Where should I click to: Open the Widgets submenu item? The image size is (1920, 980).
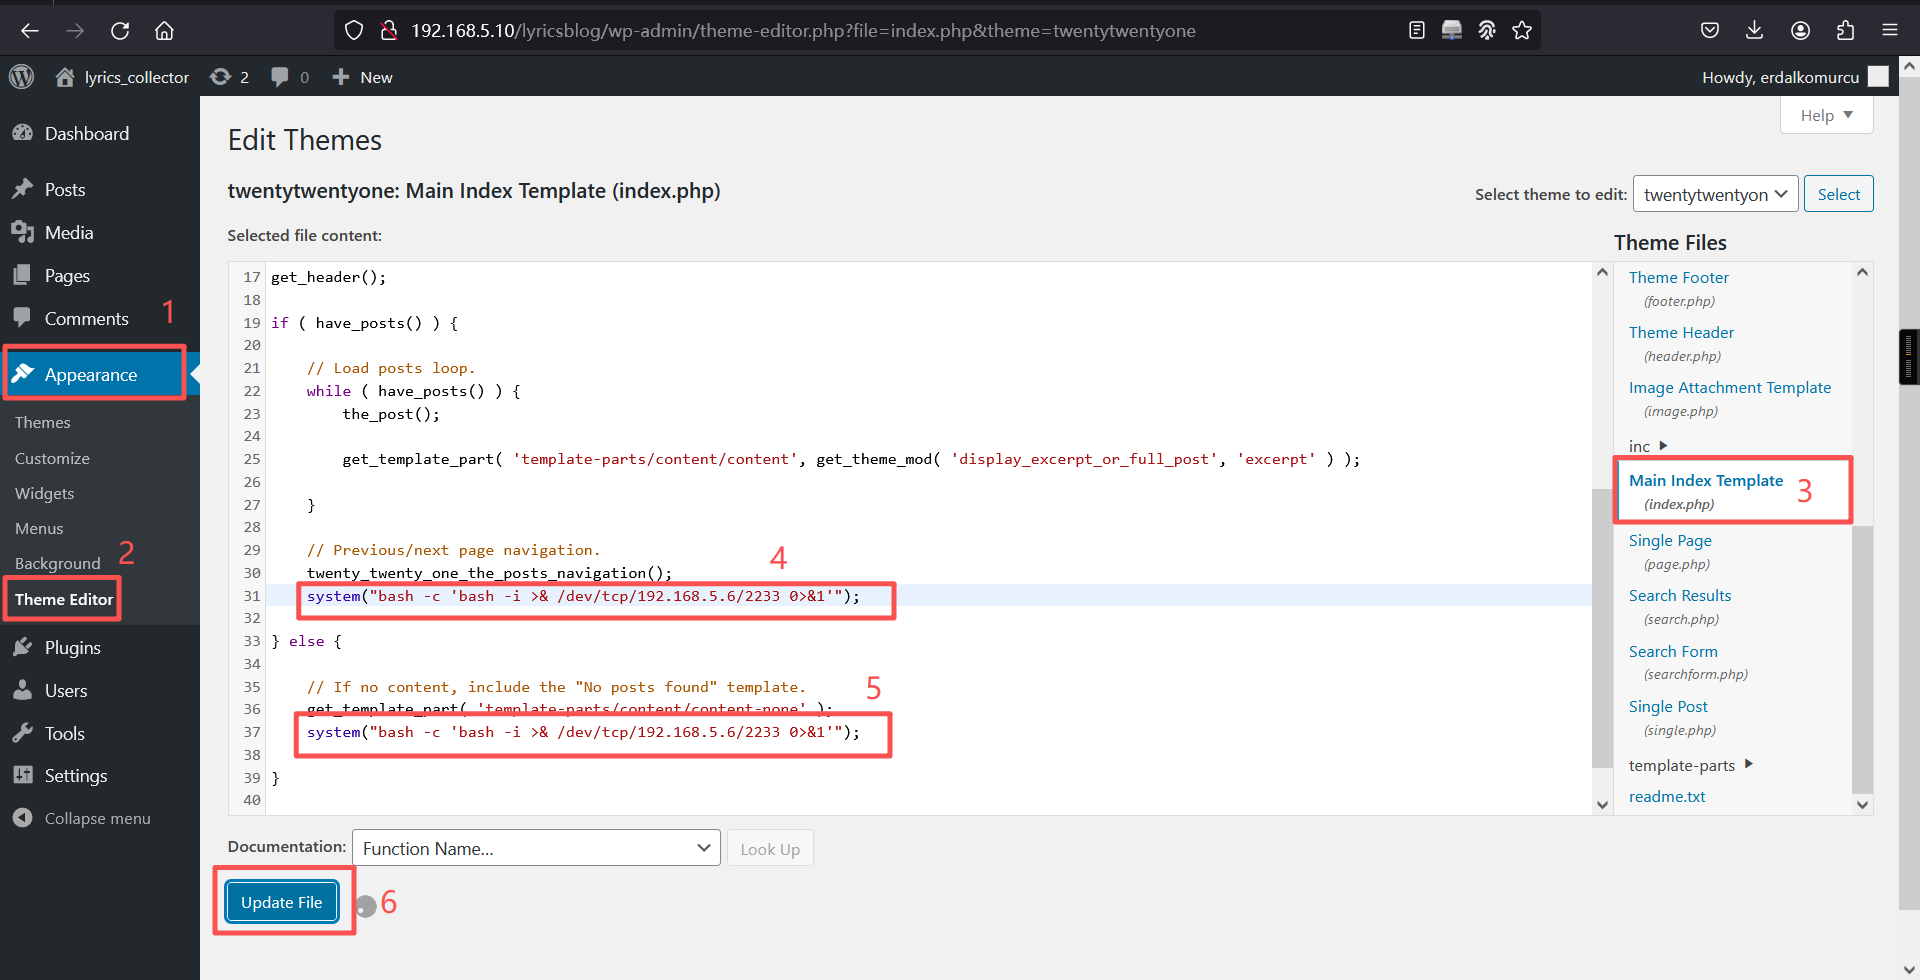(44, 493)
